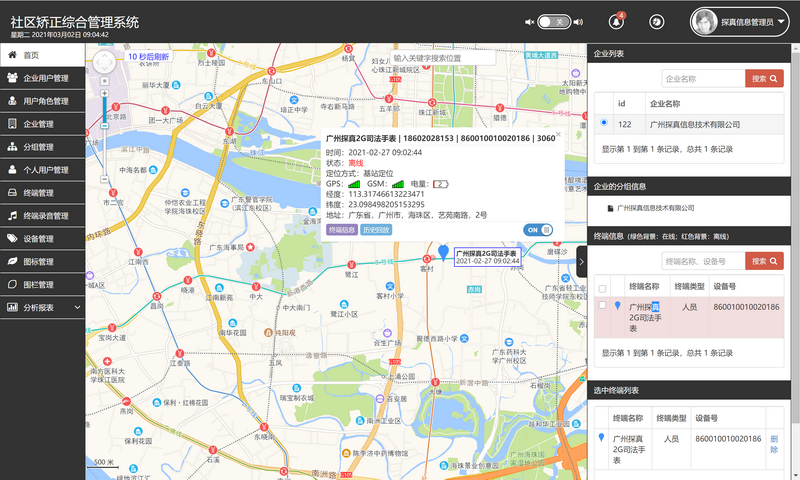The image size is (800, 480).
Task: Open 分组管理 in the sidebar
Action: [42, 147]
